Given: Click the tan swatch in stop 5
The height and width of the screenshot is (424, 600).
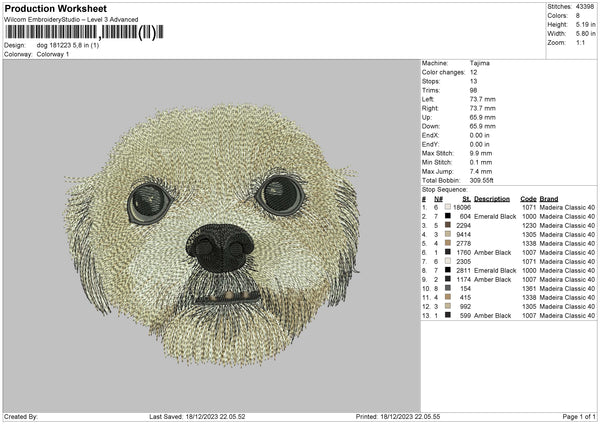Looking at the screenshot, I should (448, 243).
